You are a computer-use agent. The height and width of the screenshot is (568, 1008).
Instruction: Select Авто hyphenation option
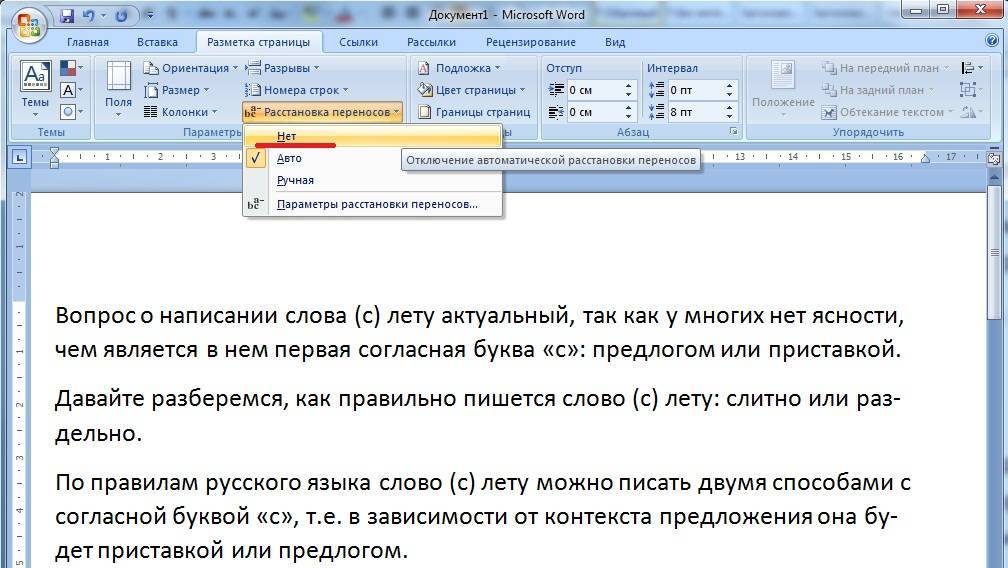click(x=373, y=158)
